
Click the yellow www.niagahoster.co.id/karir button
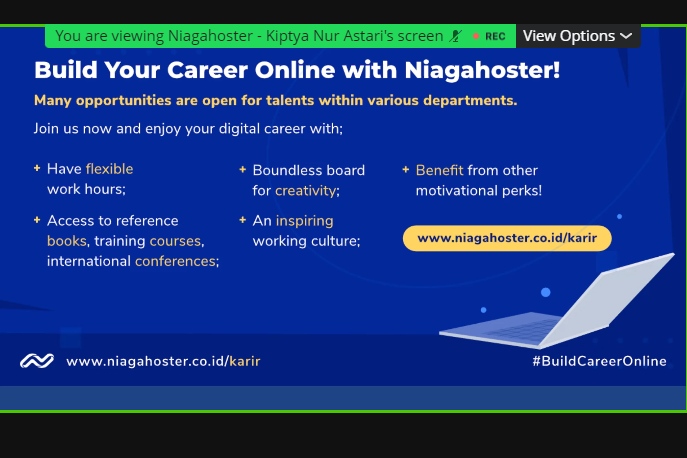pos(507,238)
